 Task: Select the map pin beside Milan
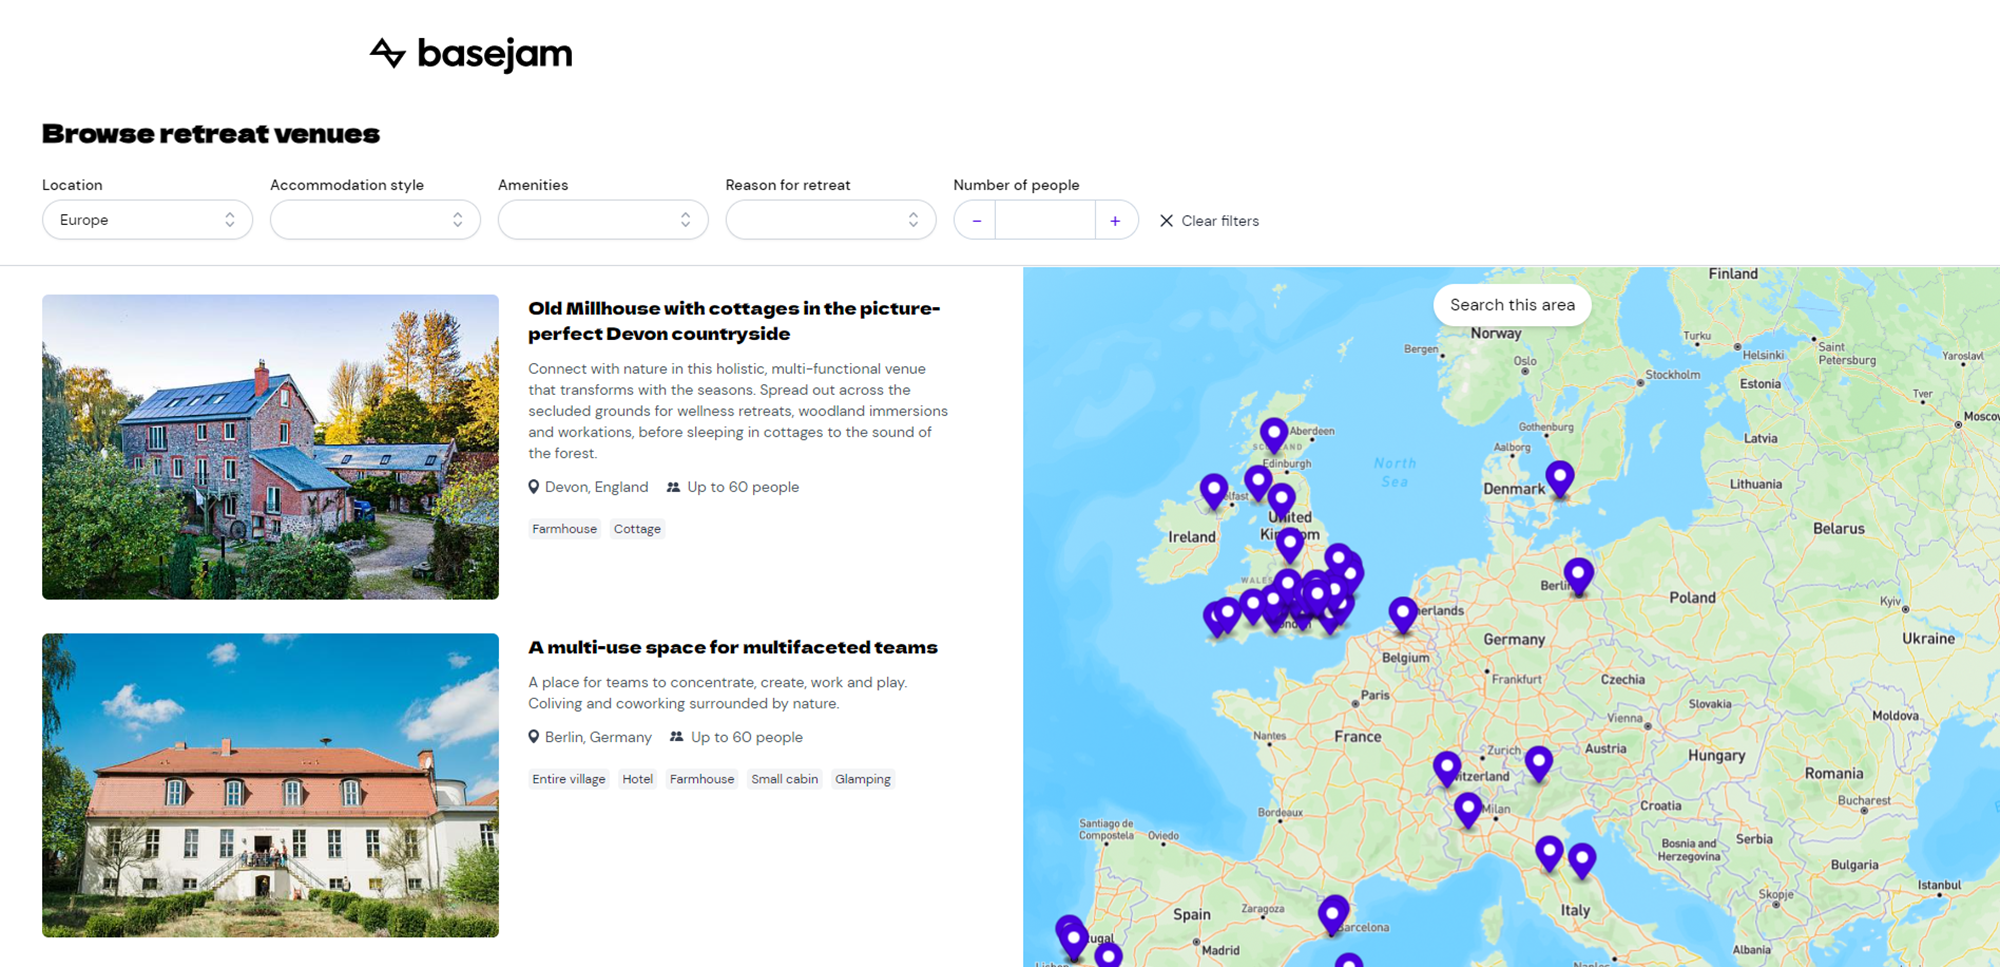pyautogui.click(x=1468, y=810)
